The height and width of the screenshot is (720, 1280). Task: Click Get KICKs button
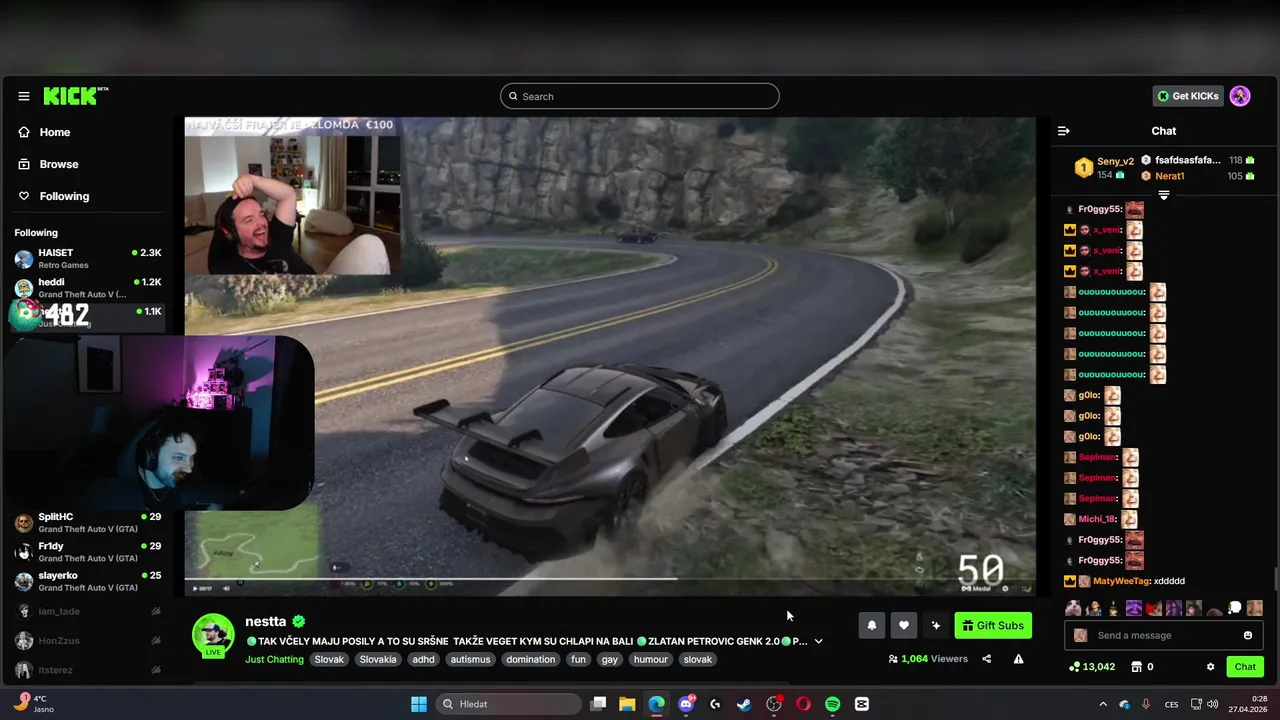(1189, 96)
